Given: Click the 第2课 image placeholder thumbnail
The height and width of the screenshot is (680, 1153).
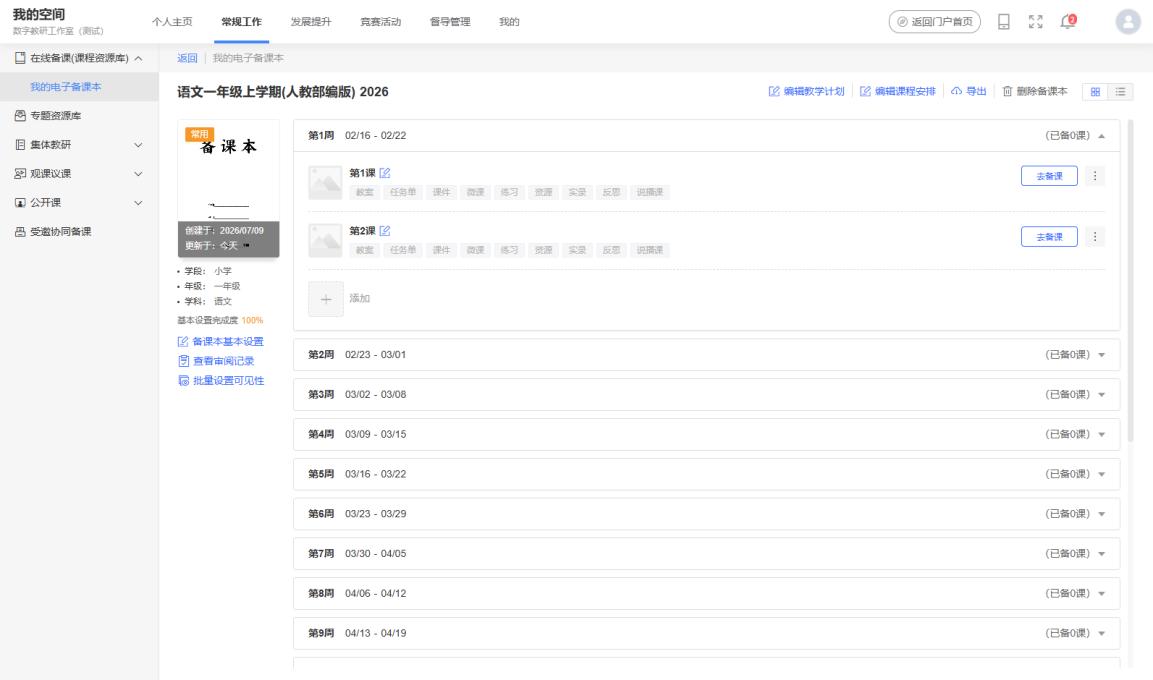Looking at the screenshot, I should pyautogui.click(x=325, y=240).
